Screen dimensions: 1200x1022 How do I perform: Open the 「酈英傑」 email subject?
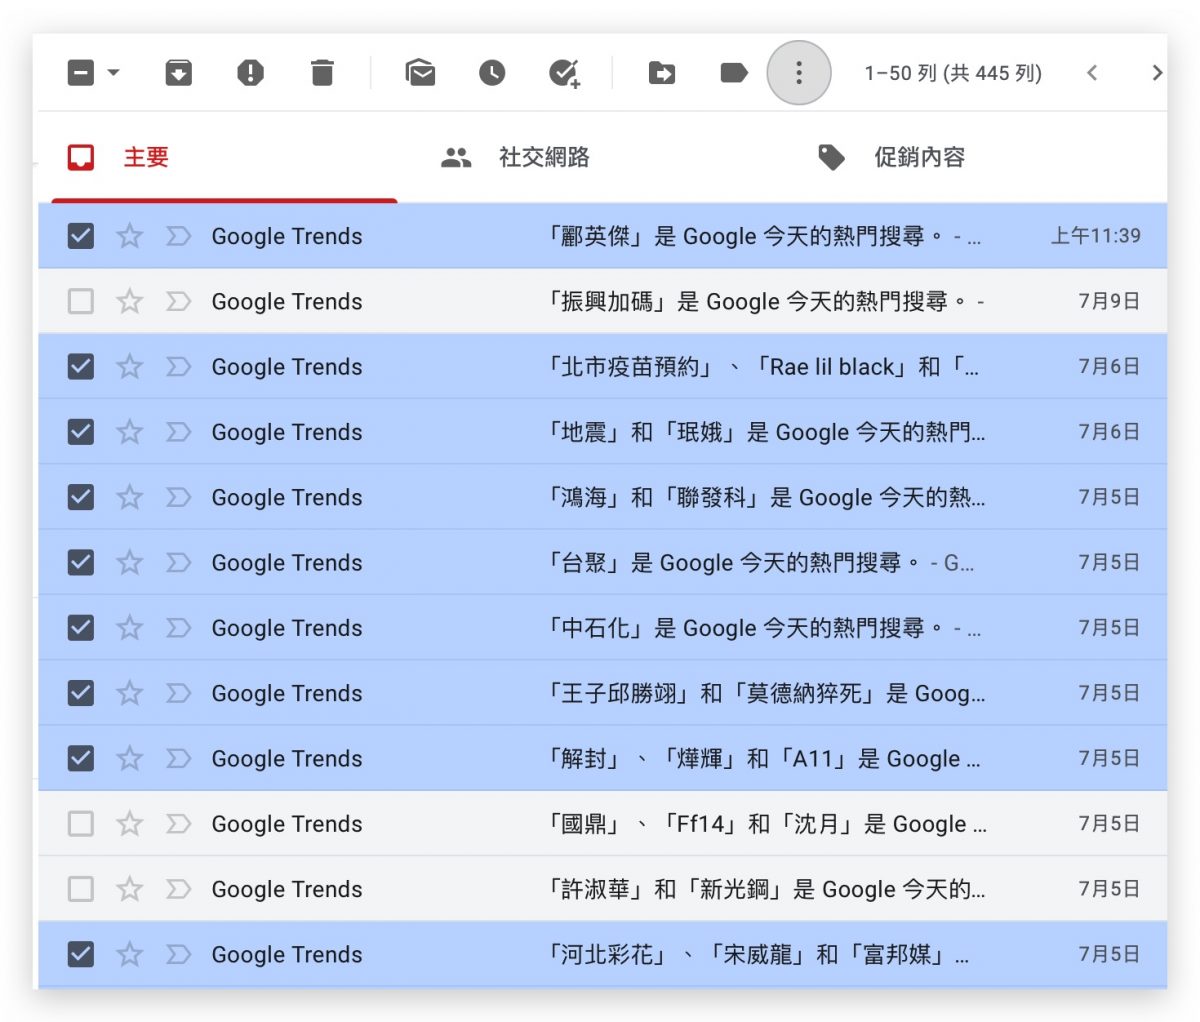point(765,236)
